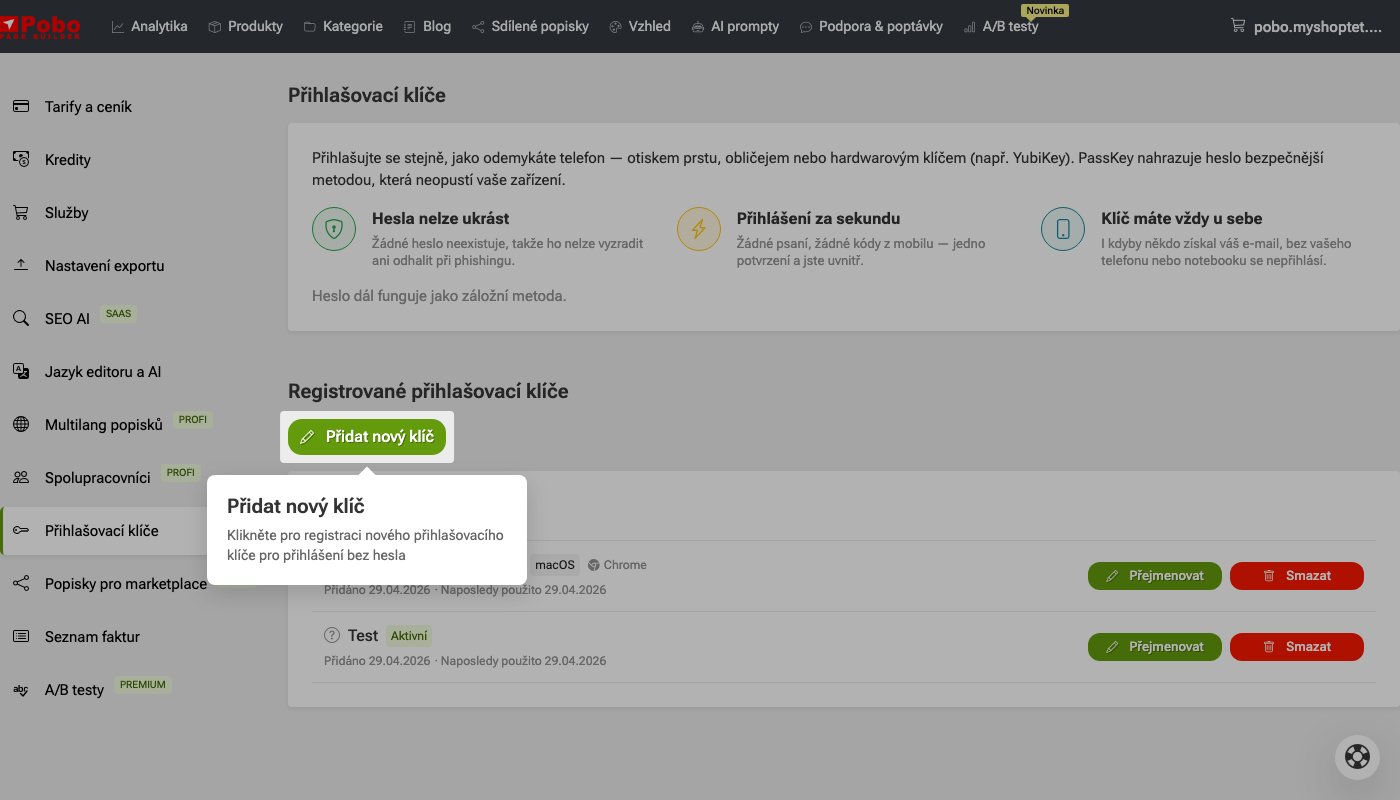
Task: Click the Pobo logo
Action: coord(40,26)
